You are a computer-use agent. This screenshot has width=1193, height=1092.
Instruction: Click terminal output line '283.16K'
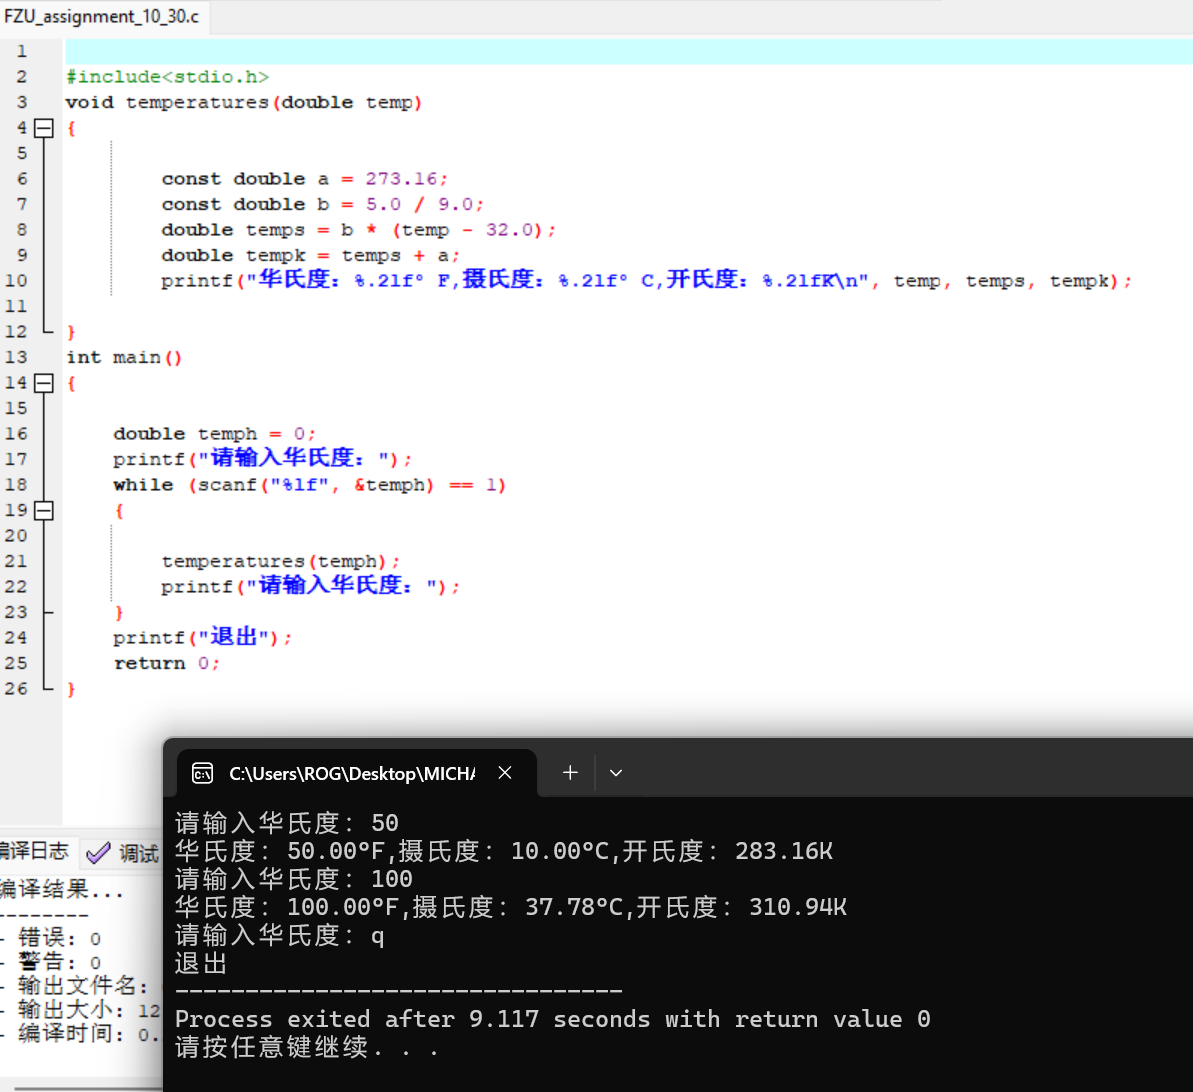pyautogui.click(x=504, y=851)
